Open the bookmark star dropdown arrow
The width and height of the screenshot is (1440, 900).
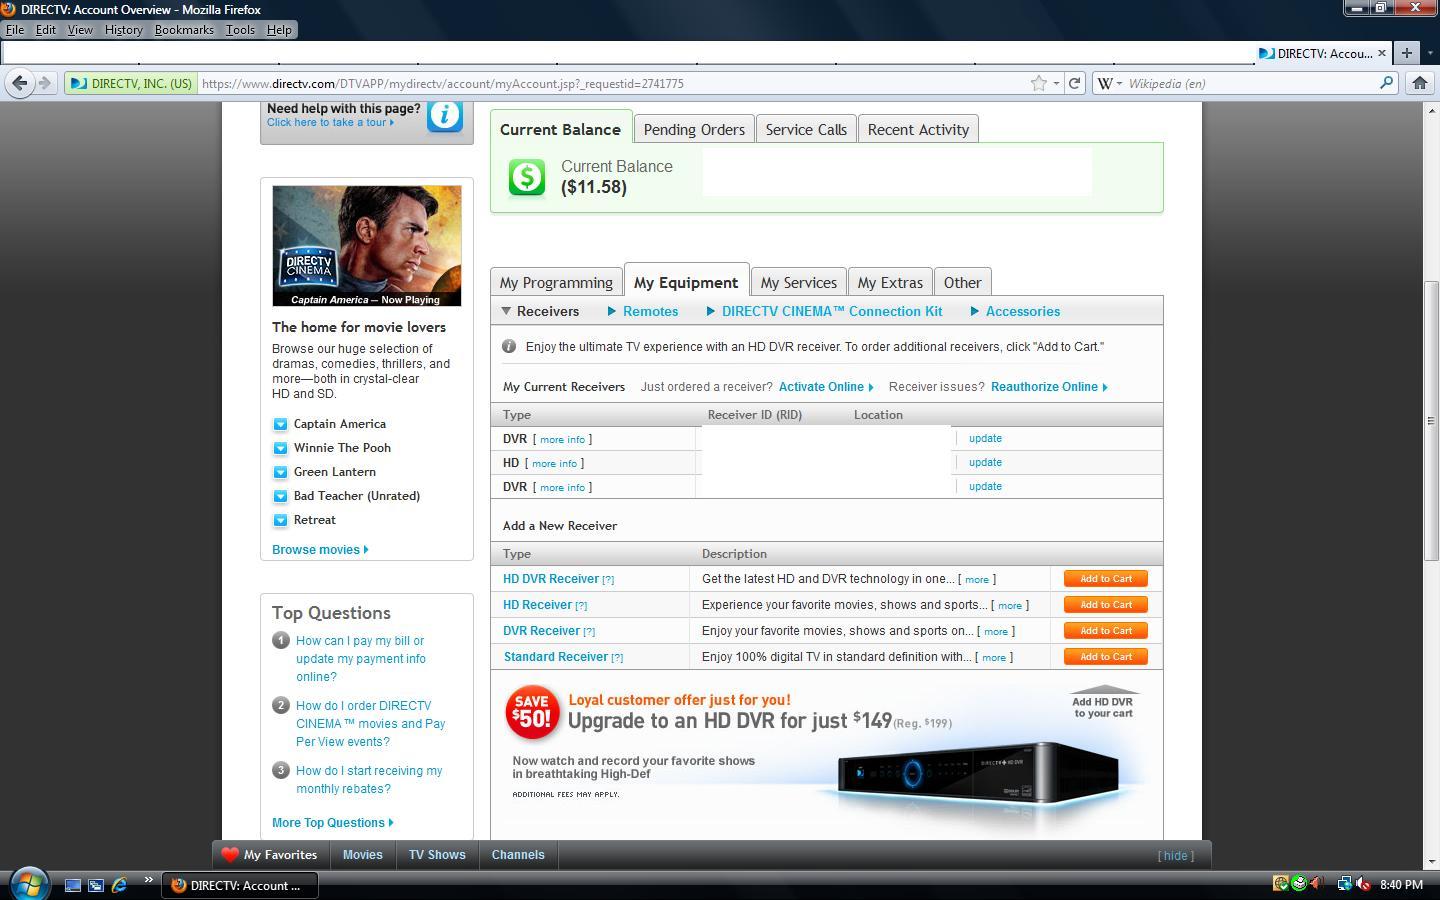[x=1056, y=84]
